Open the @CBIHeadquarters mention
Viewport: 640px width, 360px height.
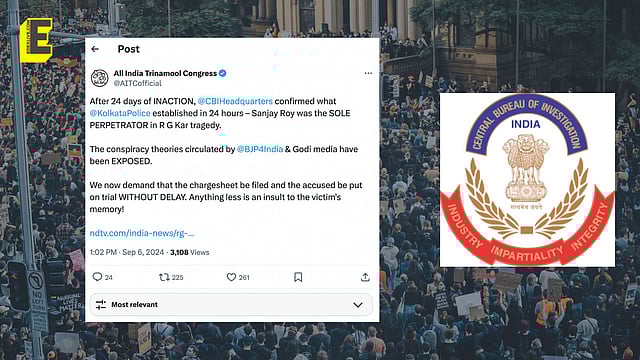[235, 101]
